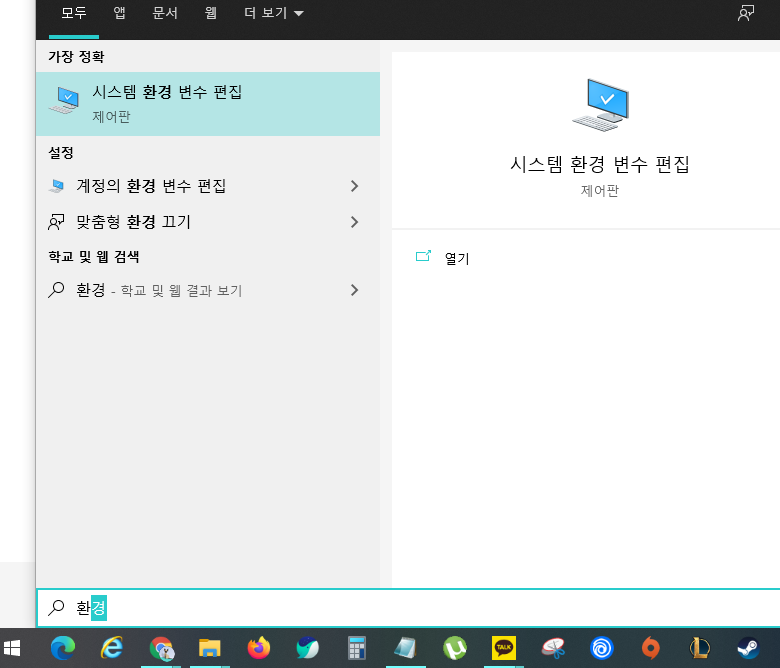Screen dimensions: 780x668
Task: Click the search input field containing 환경
Action: (x=408, y=608)
